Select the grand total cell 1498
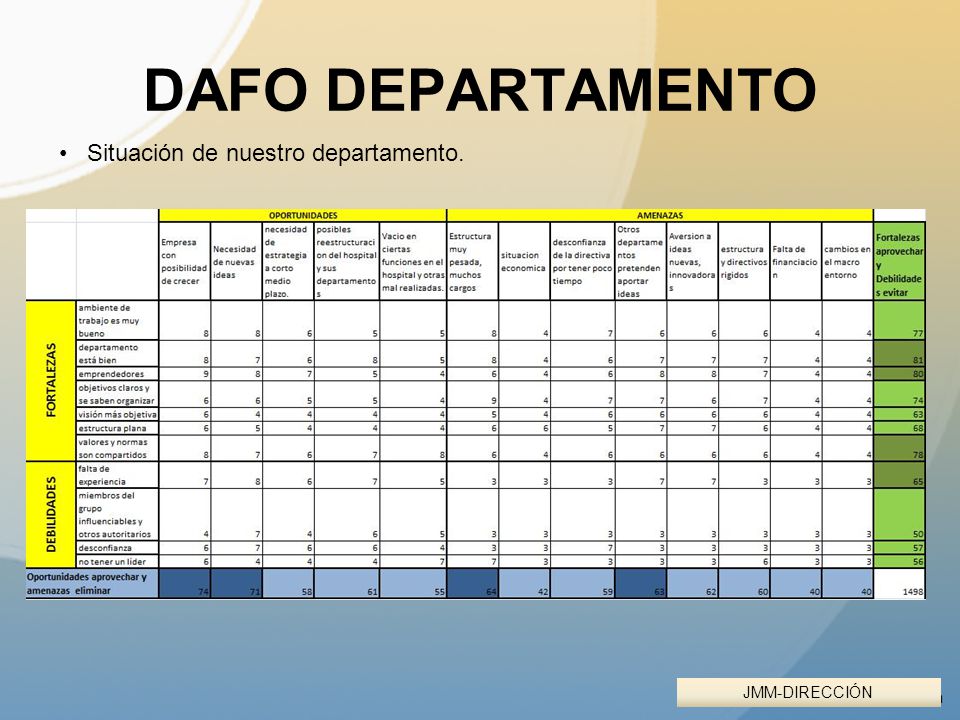This screenshot has width=960, height=720. [x=899, y=584]
